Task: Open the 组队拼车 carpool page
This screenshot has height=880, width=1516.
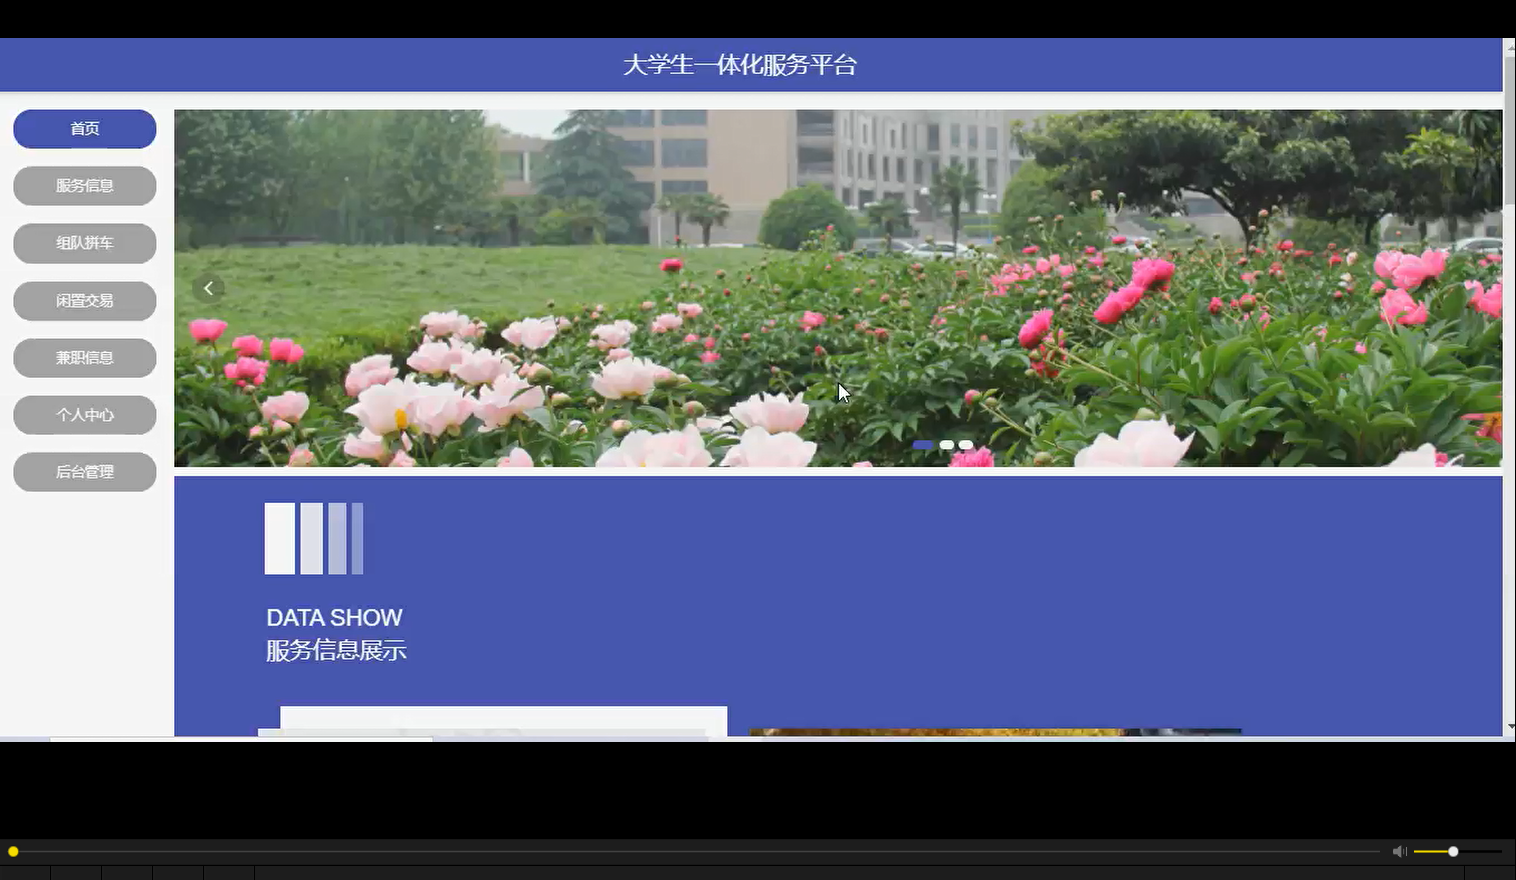Action: pos(84,243)
